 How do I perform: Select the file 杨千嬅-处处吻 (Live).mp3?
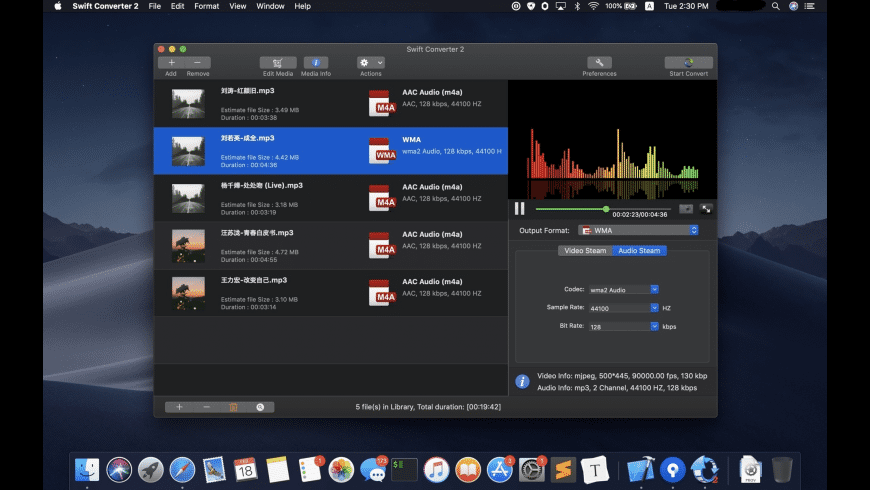[x=331, y=198]
